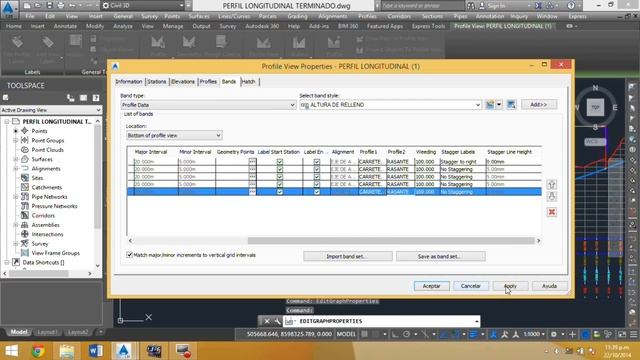Switch to the Stations tab
Viewport: 640px width, 360px height.
157,82
